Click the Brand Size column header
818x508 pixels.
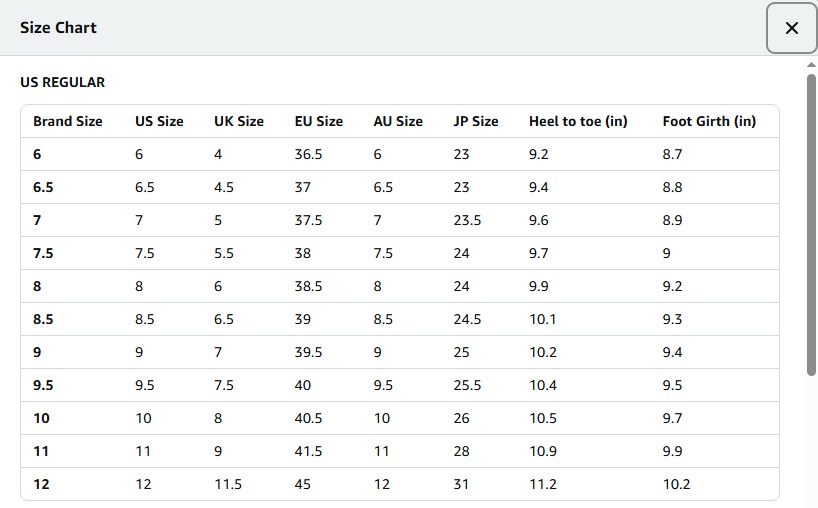(x=68, y=121)
